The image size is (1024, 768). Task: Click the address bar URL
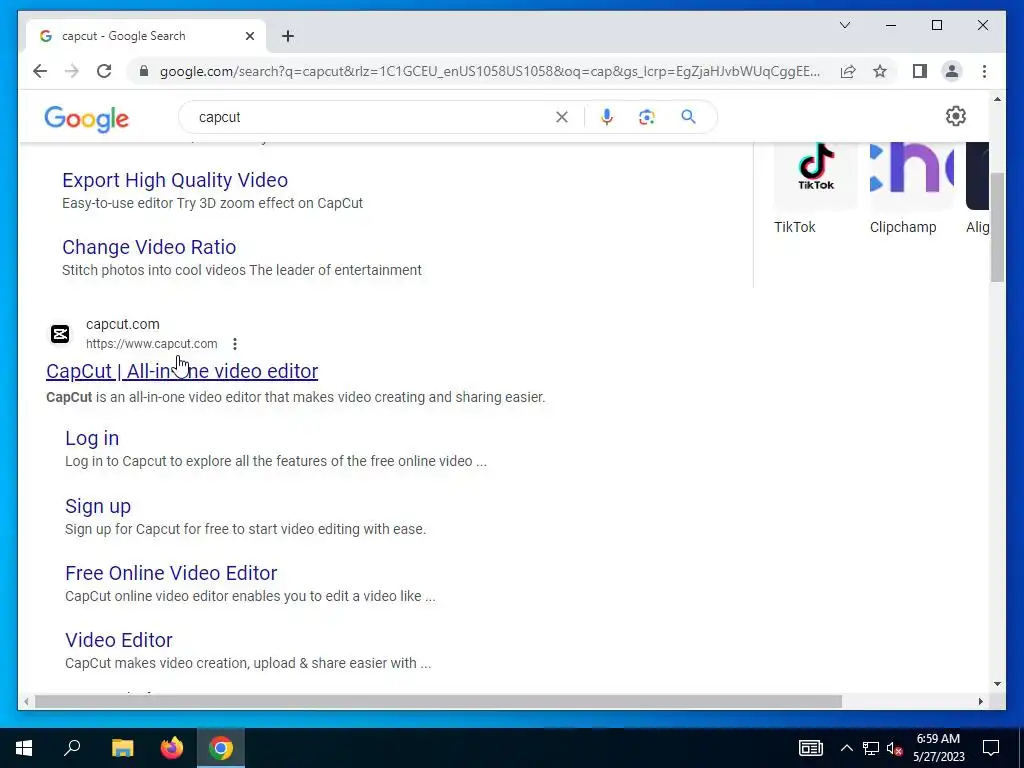[x=490, y=71]
